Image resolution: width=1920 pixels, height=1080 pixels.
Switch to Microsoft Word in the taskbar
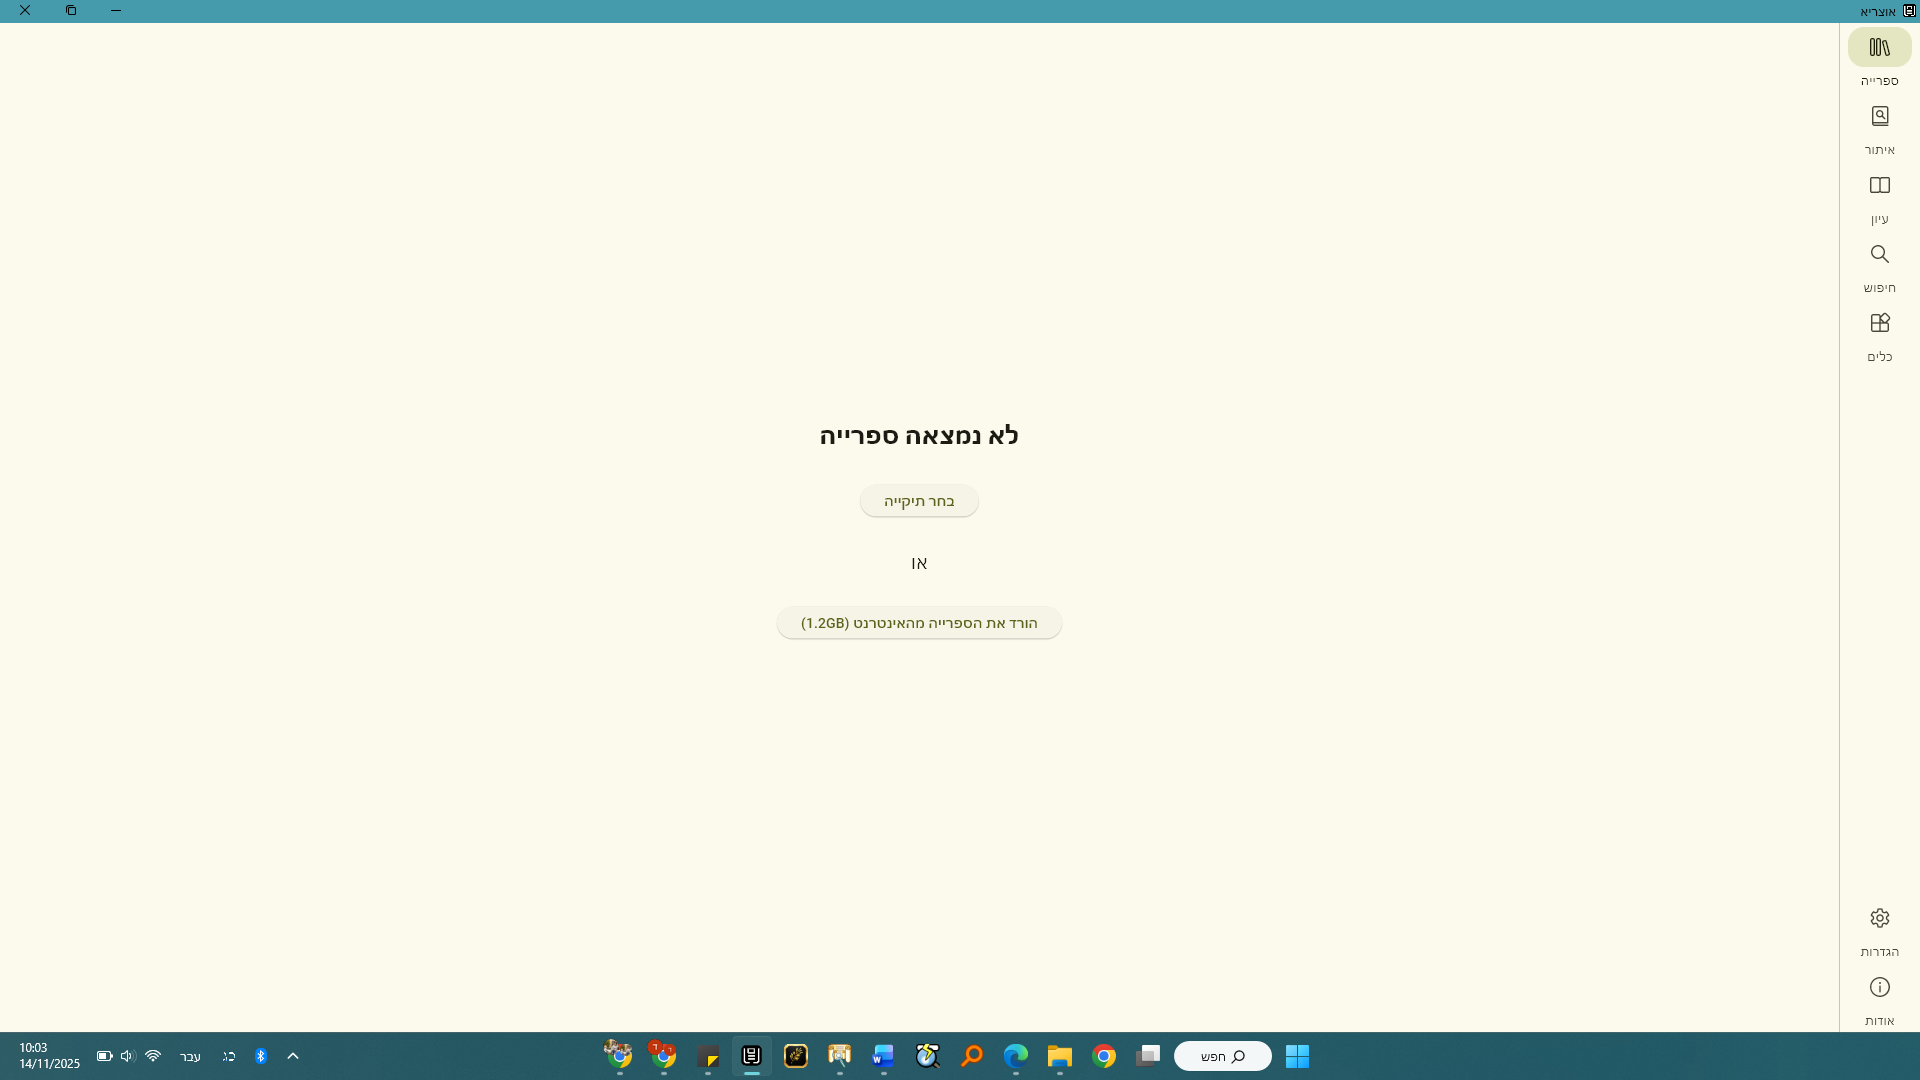882,1056
